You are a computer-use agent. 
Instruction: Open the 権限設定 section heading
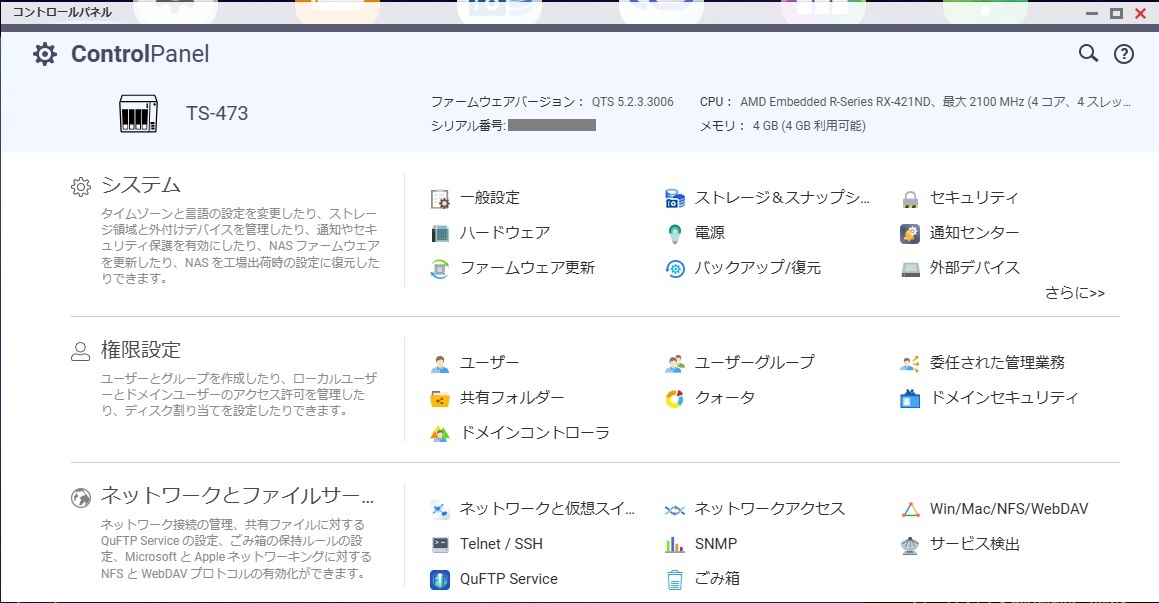click(140, 350)
